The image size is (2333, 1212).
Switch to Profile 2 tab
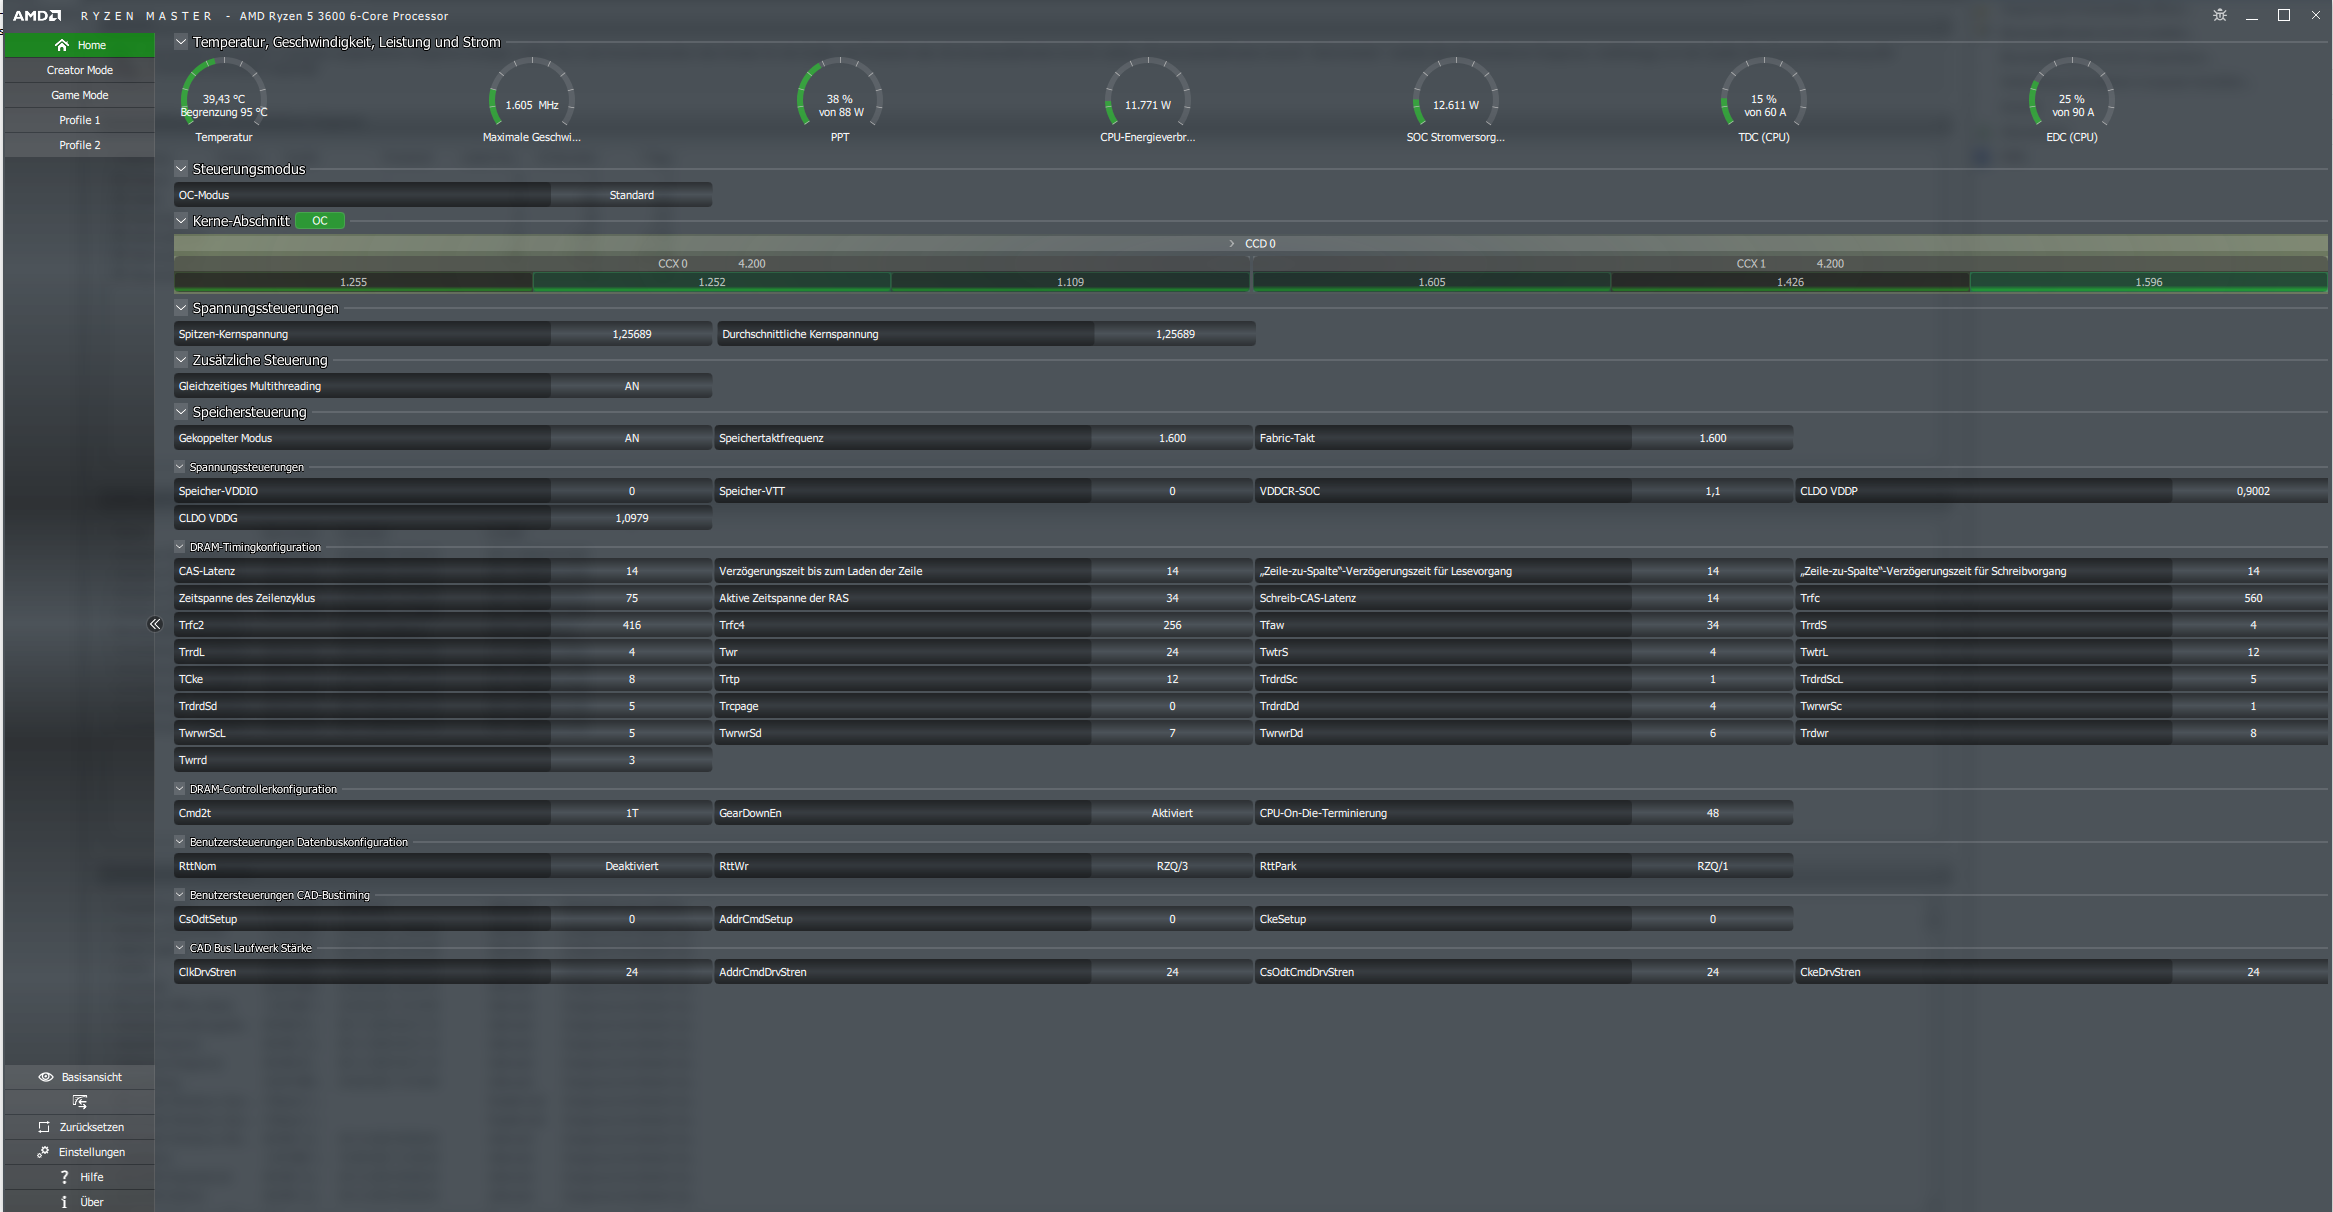point(79,145)
